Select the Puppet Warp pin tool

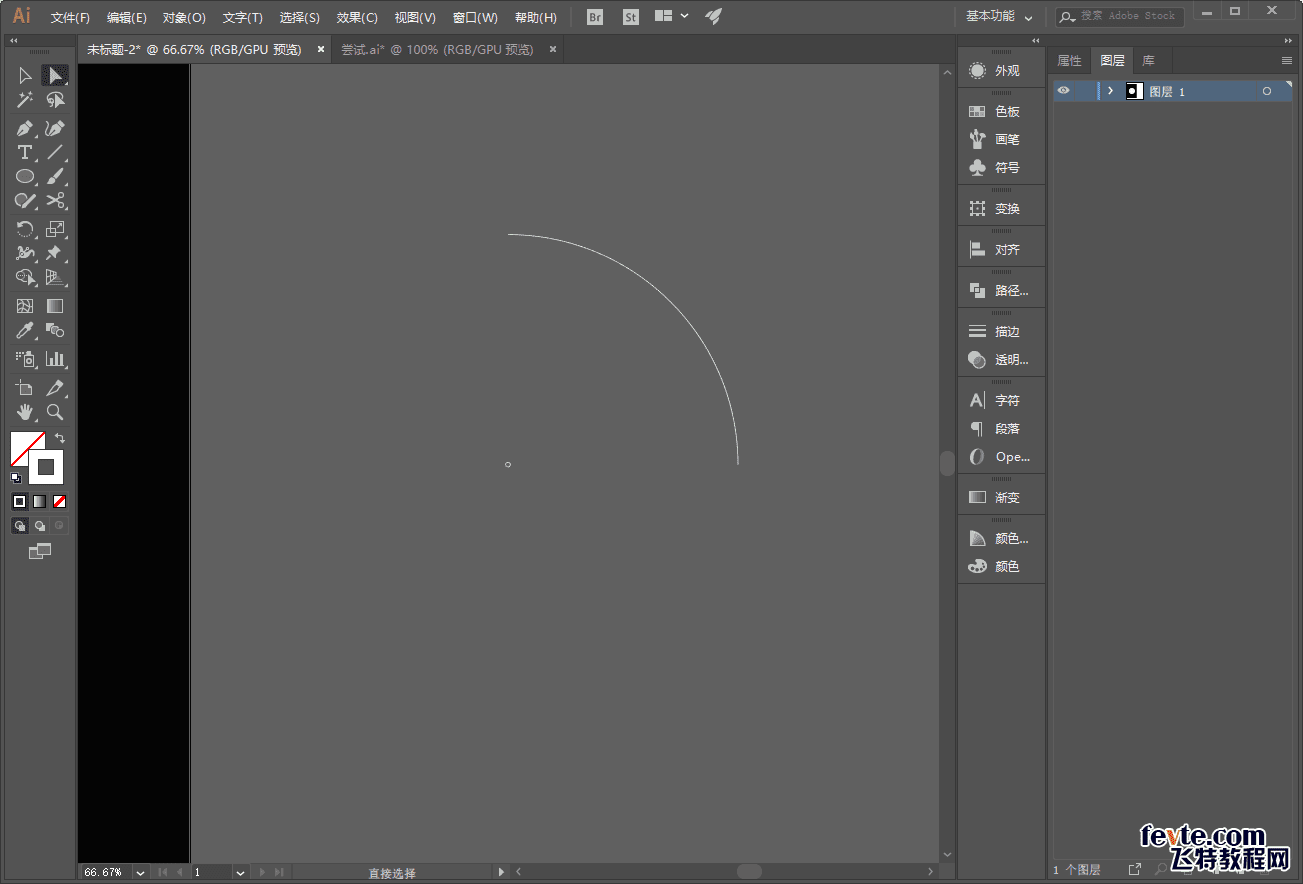[x=55, y=253]
